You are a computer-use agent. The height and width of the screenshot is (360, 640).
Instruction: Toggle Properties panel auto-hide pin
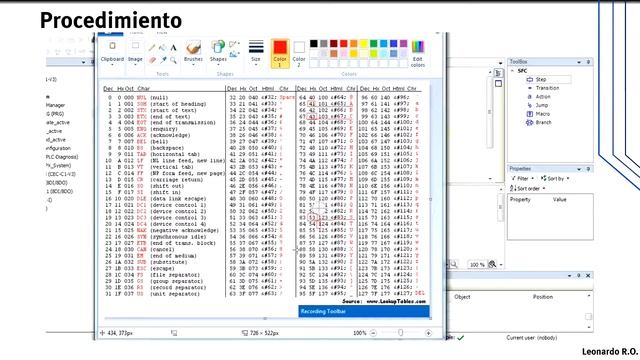(x=588, y=169)
